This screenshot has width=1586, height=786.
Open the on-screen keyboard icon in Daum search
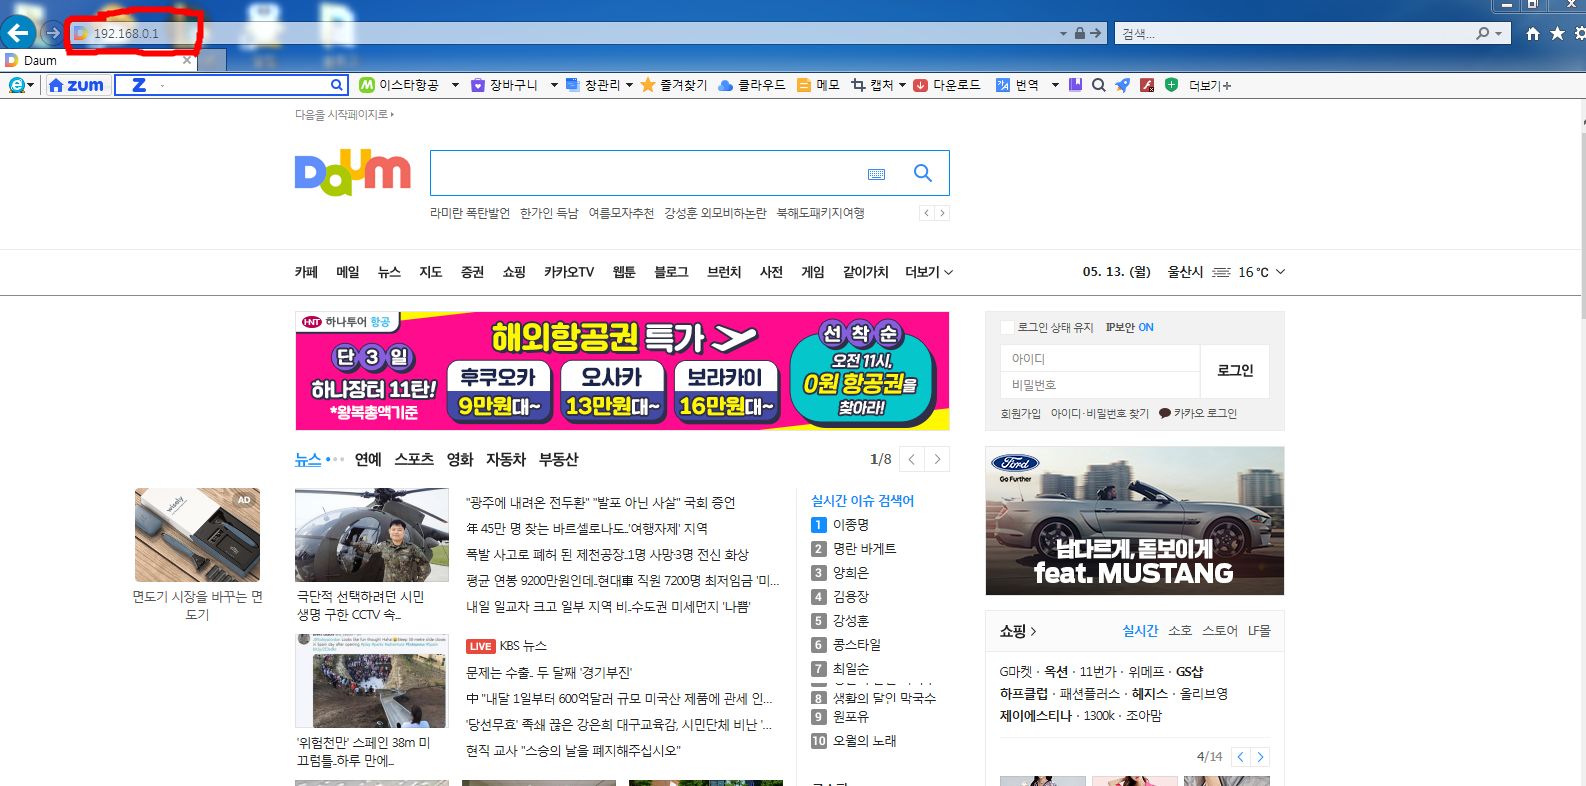click(x=877, y=174)
